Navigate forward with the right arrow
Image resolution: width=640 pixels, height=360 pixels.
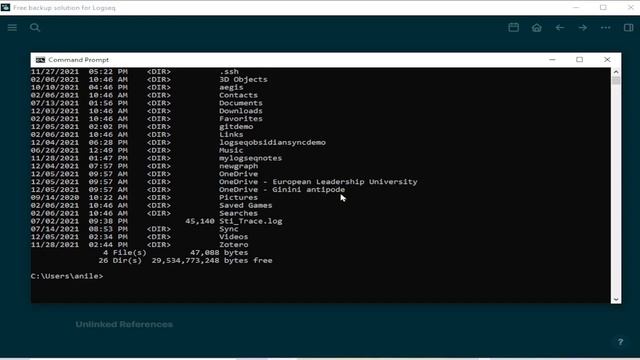(x=582, y=27)
